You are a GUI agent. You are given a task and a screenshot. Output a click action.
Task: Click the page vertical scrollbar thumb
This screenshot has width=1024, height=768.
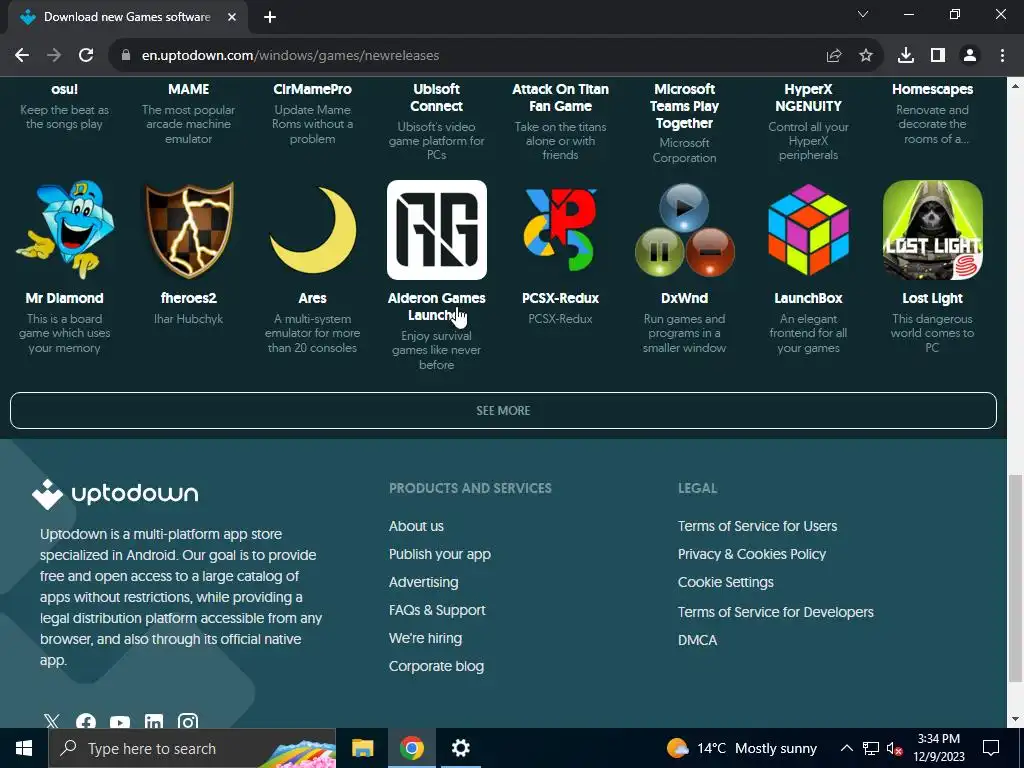pos(1016,578)
